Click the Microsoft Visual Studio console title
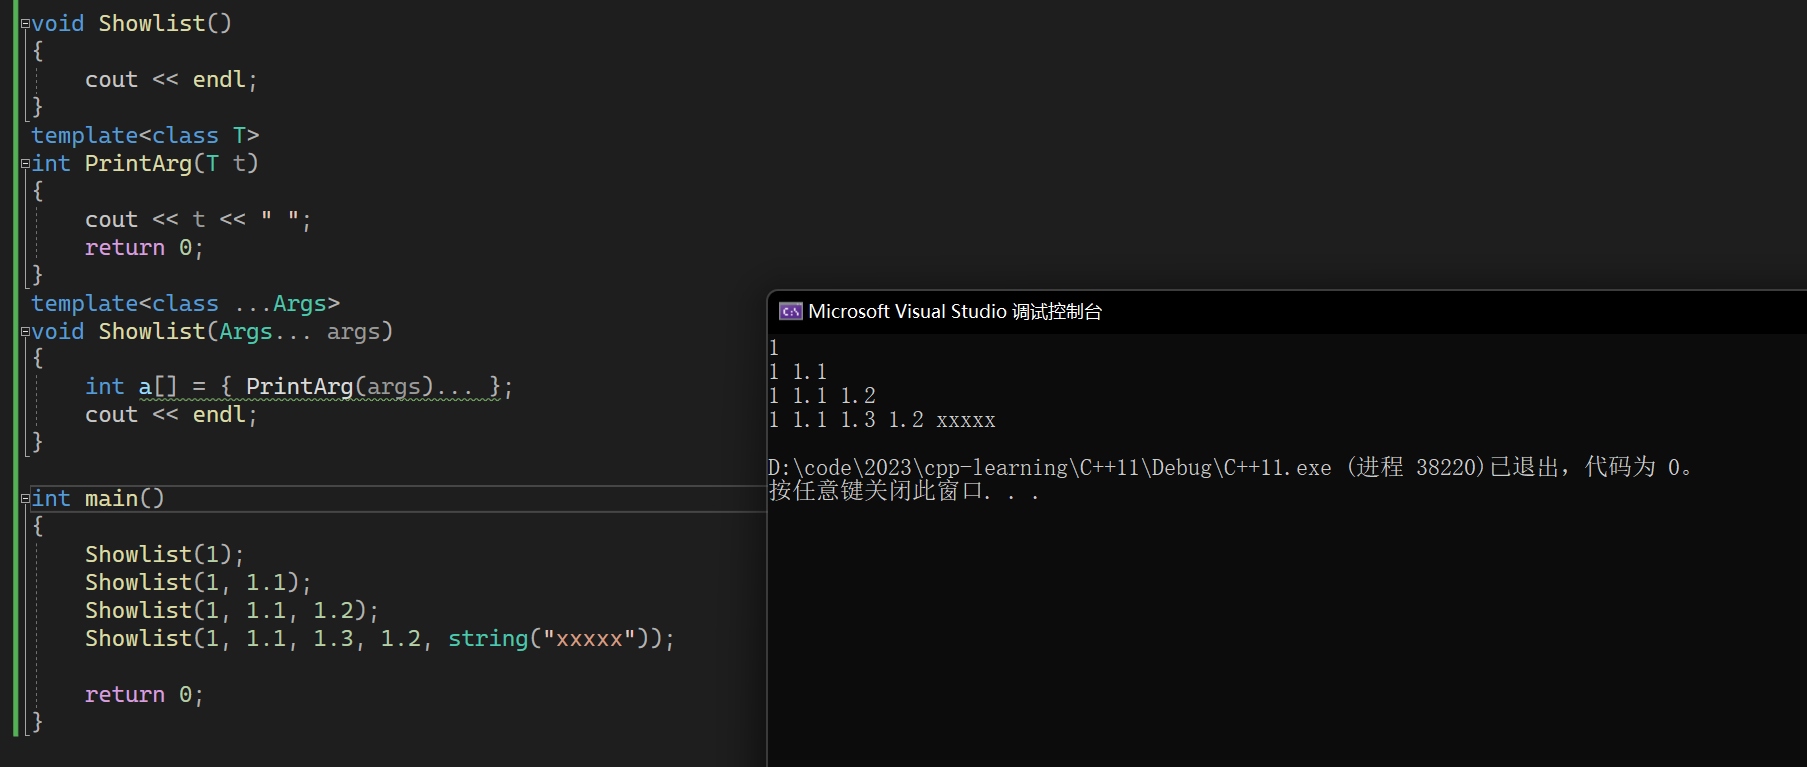The image size is (1807, 767). pyautogui.click(x=955, y=312)
